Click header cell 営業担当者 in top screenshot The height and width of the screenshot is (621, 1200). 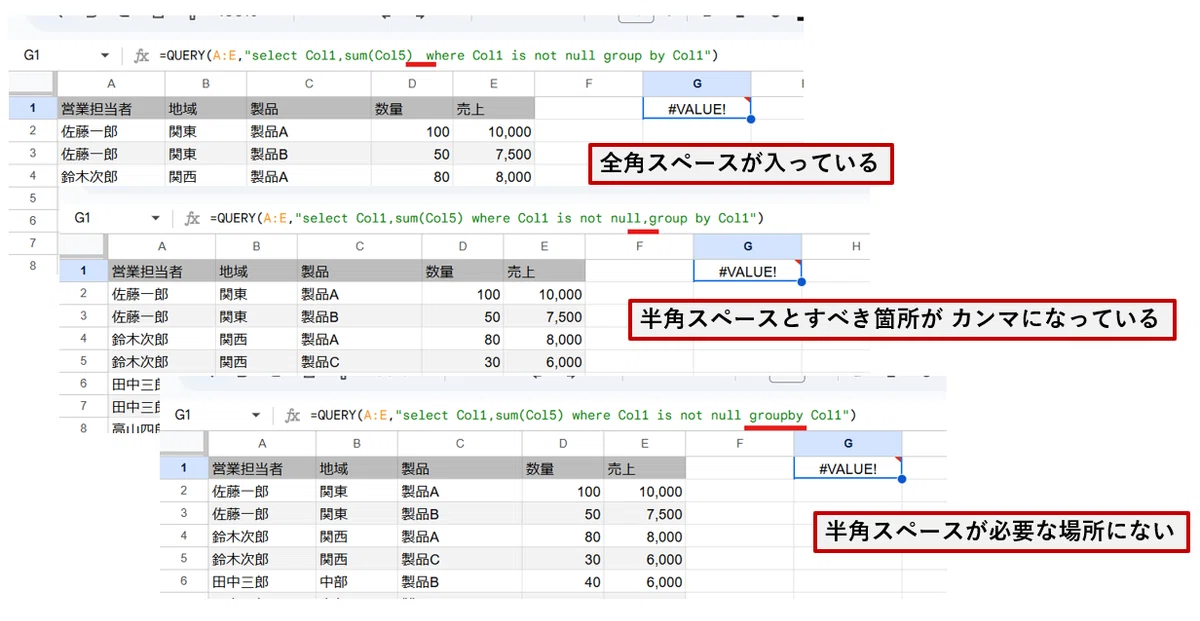click(x=111, y=108)
